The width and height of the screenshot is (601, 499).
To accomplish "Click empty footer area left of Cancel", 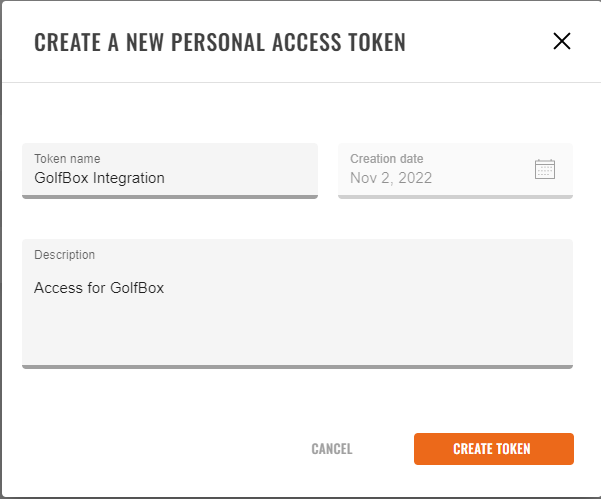I will 150,449.
